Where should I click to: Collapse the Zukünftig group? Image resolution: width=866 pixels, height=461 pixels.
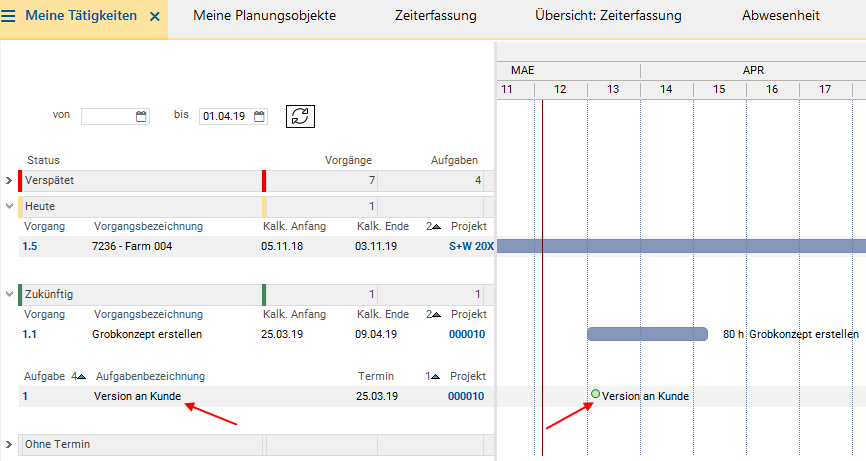9,294
